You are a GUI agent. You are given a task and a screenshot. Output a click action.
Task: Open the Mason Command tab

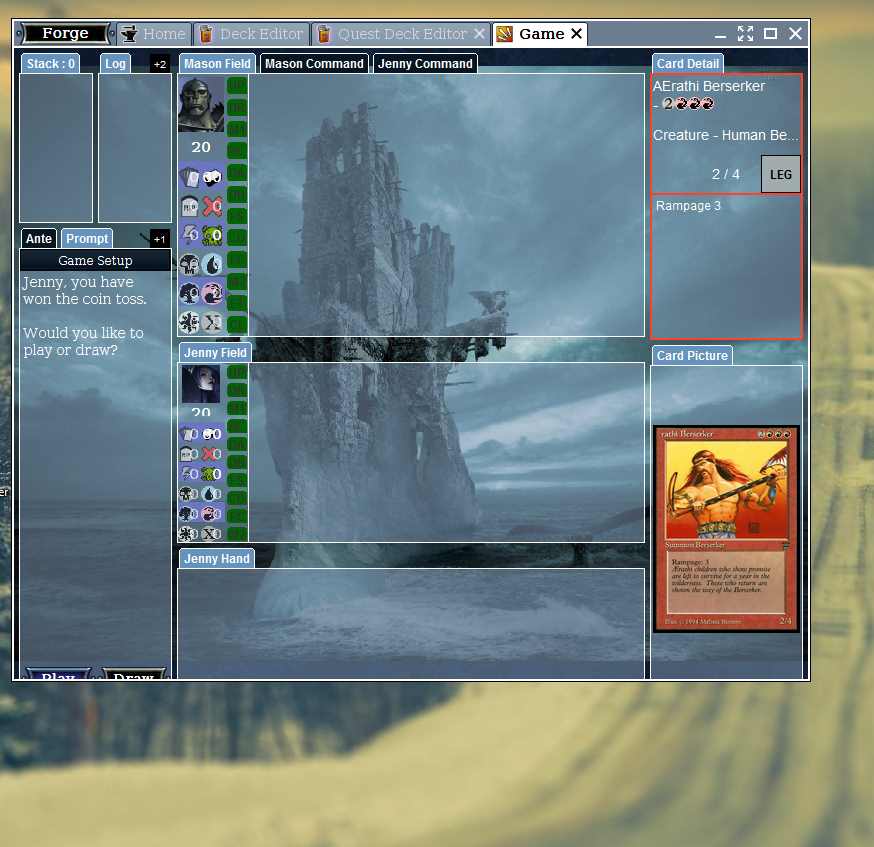click(x=314, y=64)
